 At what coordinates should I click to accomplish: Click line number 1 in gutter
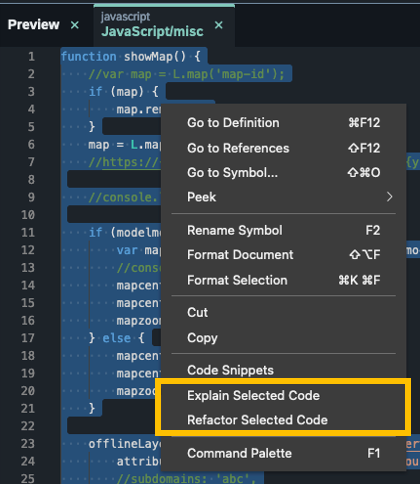tap(31, 57)
